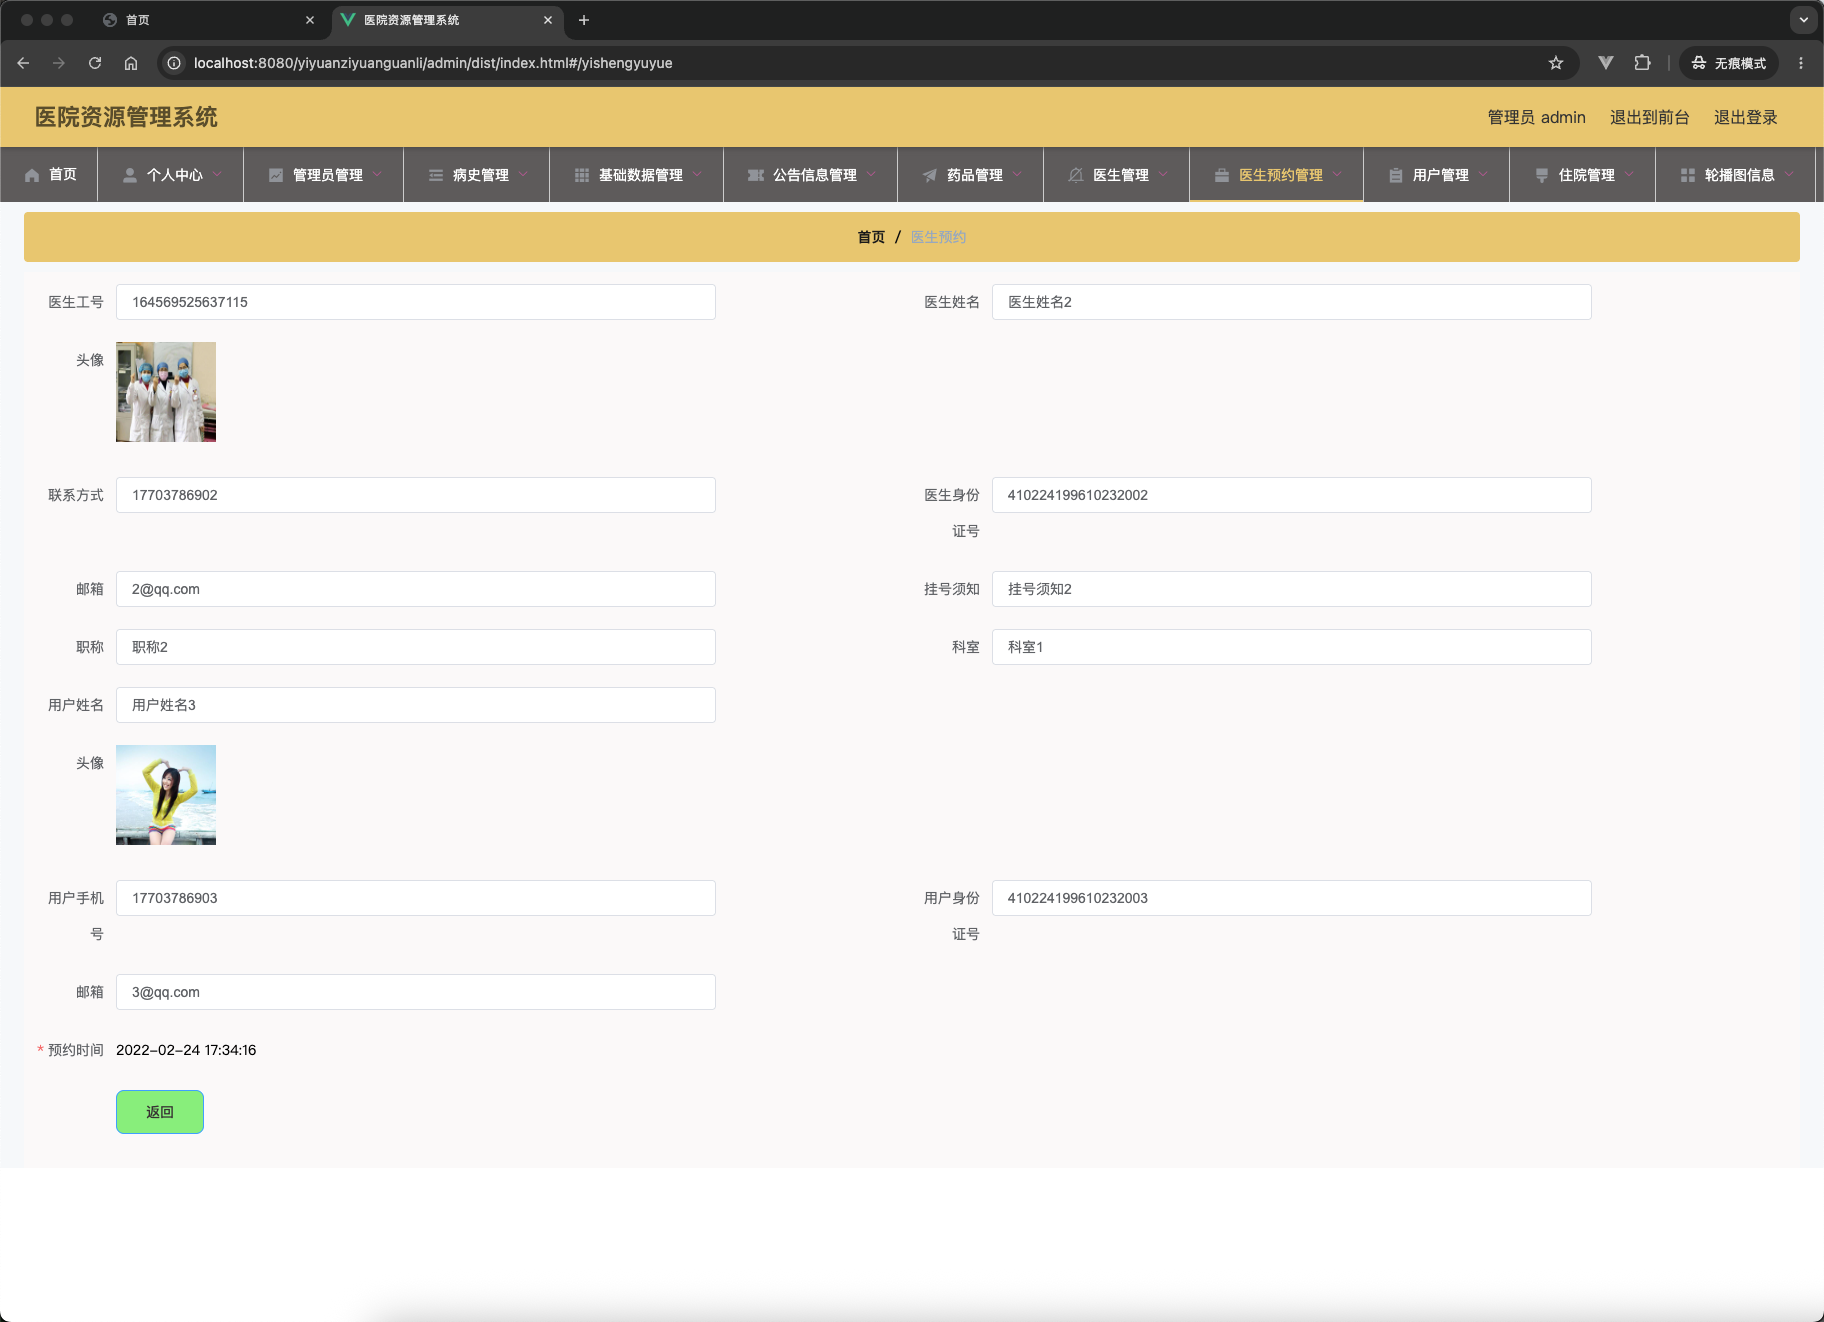Expand the 基础数据管理 dropdown arrow
Viewport: 1824px width, 1322px height.
click(x=697, y=174)
